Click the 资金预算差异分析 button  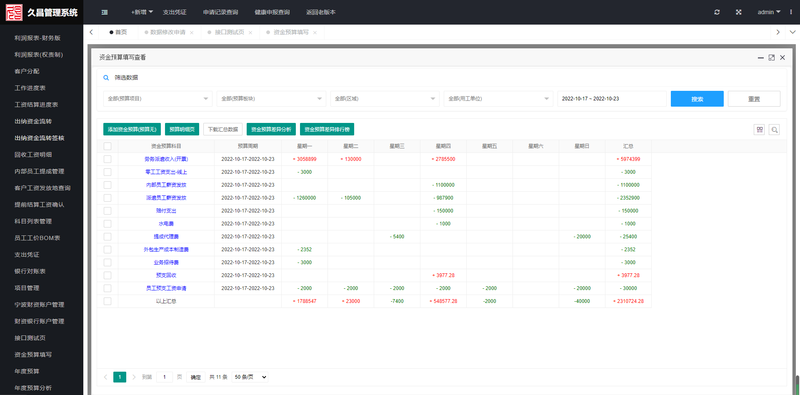click(271, 130)
